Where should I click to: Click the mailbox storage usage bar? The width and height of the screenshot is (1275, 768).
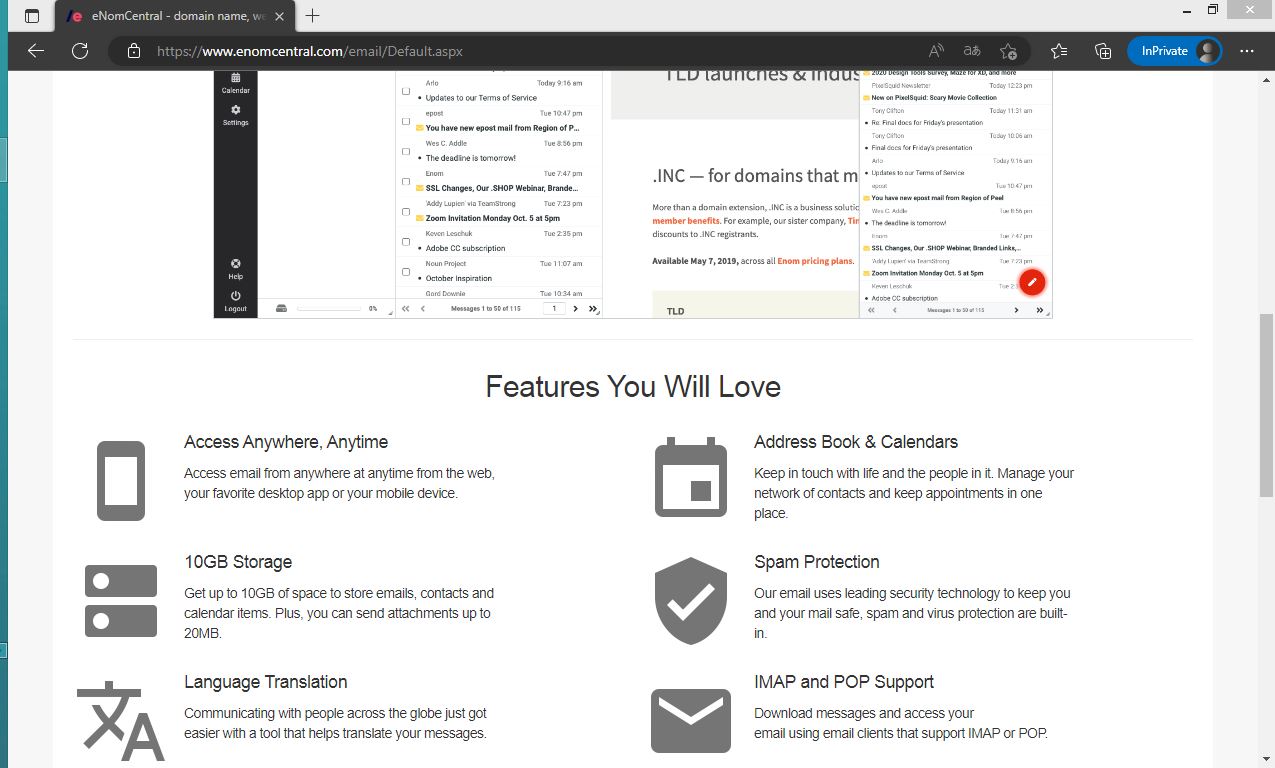(329, 309)
